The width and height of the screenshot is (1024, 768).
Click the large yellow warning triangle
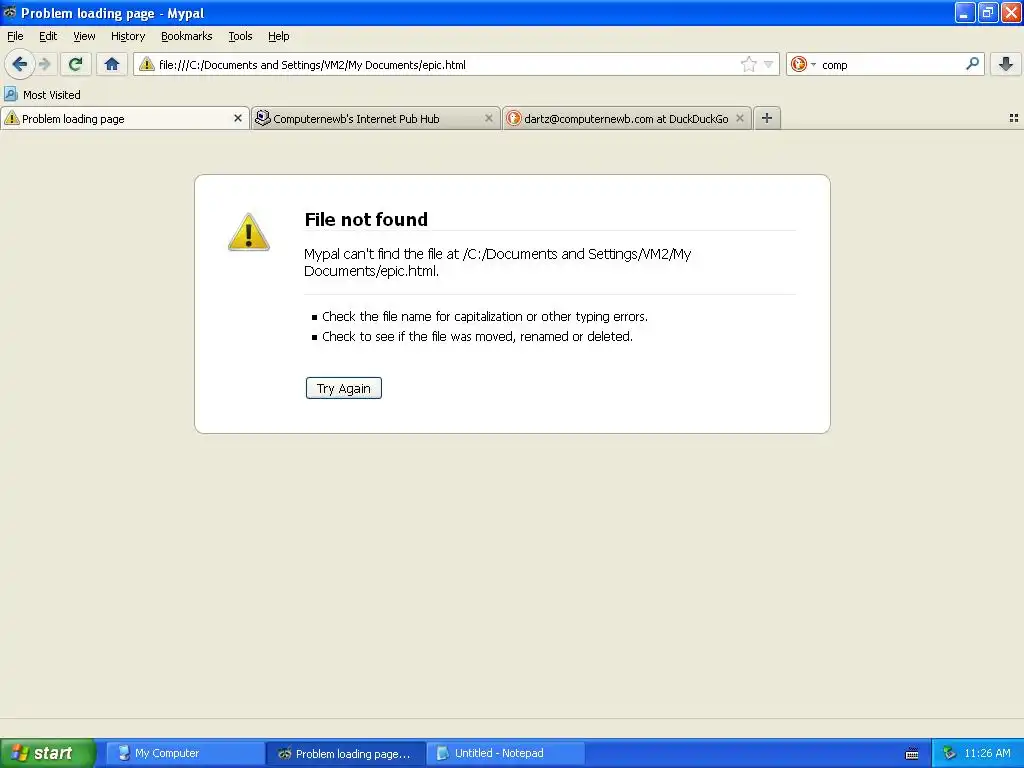click(x=249, y=232)
